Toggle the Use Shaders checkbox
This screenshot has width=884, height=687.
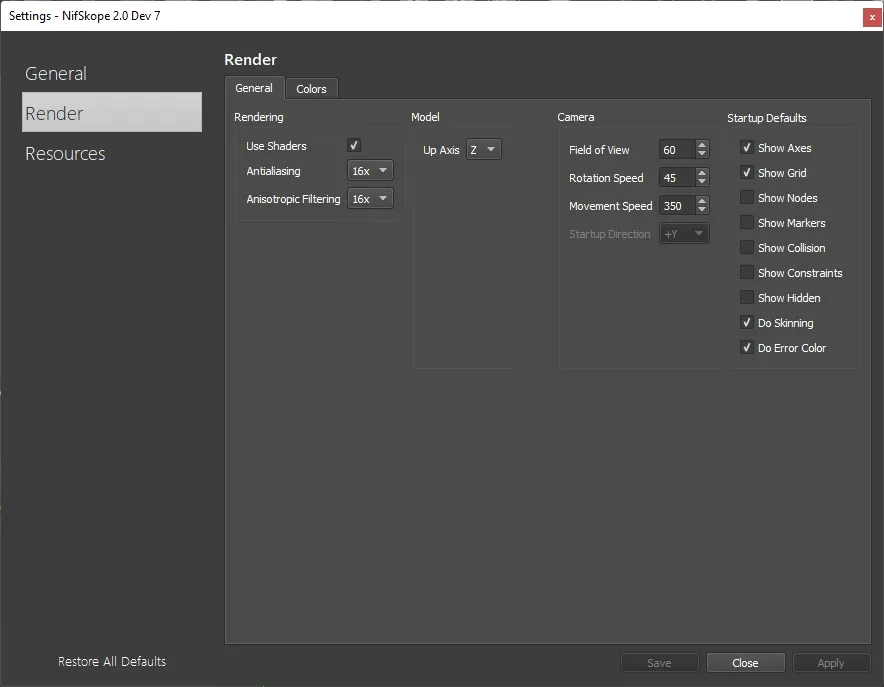pyautogui.click(x=353, y=145)
